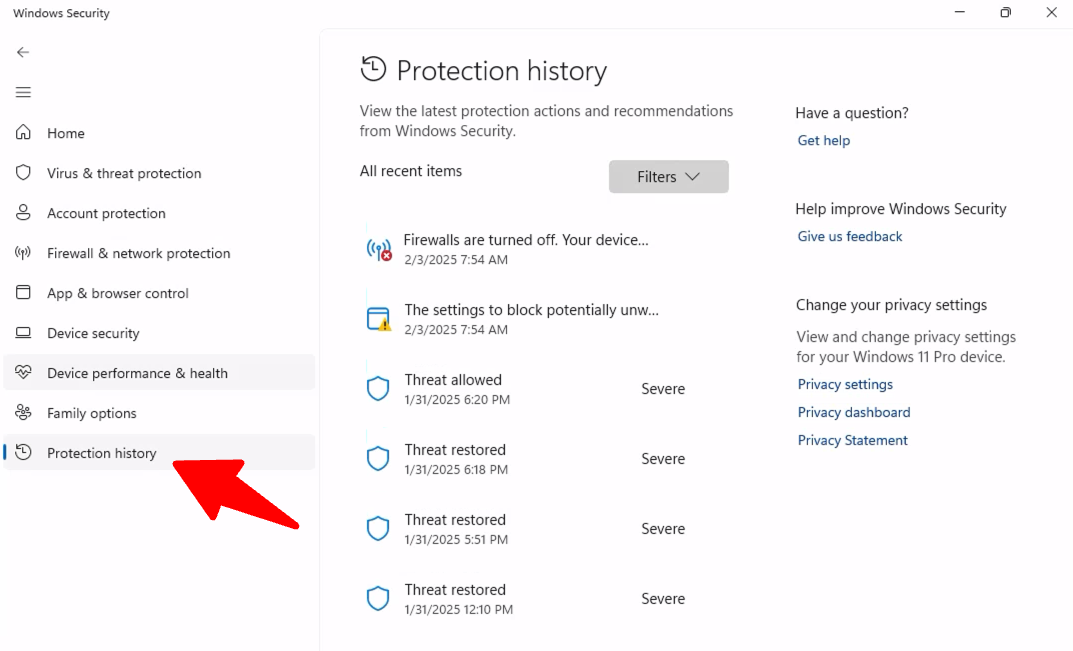This screenshot has height=651, width=1073.
Task: Open the Filters dropdown
Action: coord(668,176)
